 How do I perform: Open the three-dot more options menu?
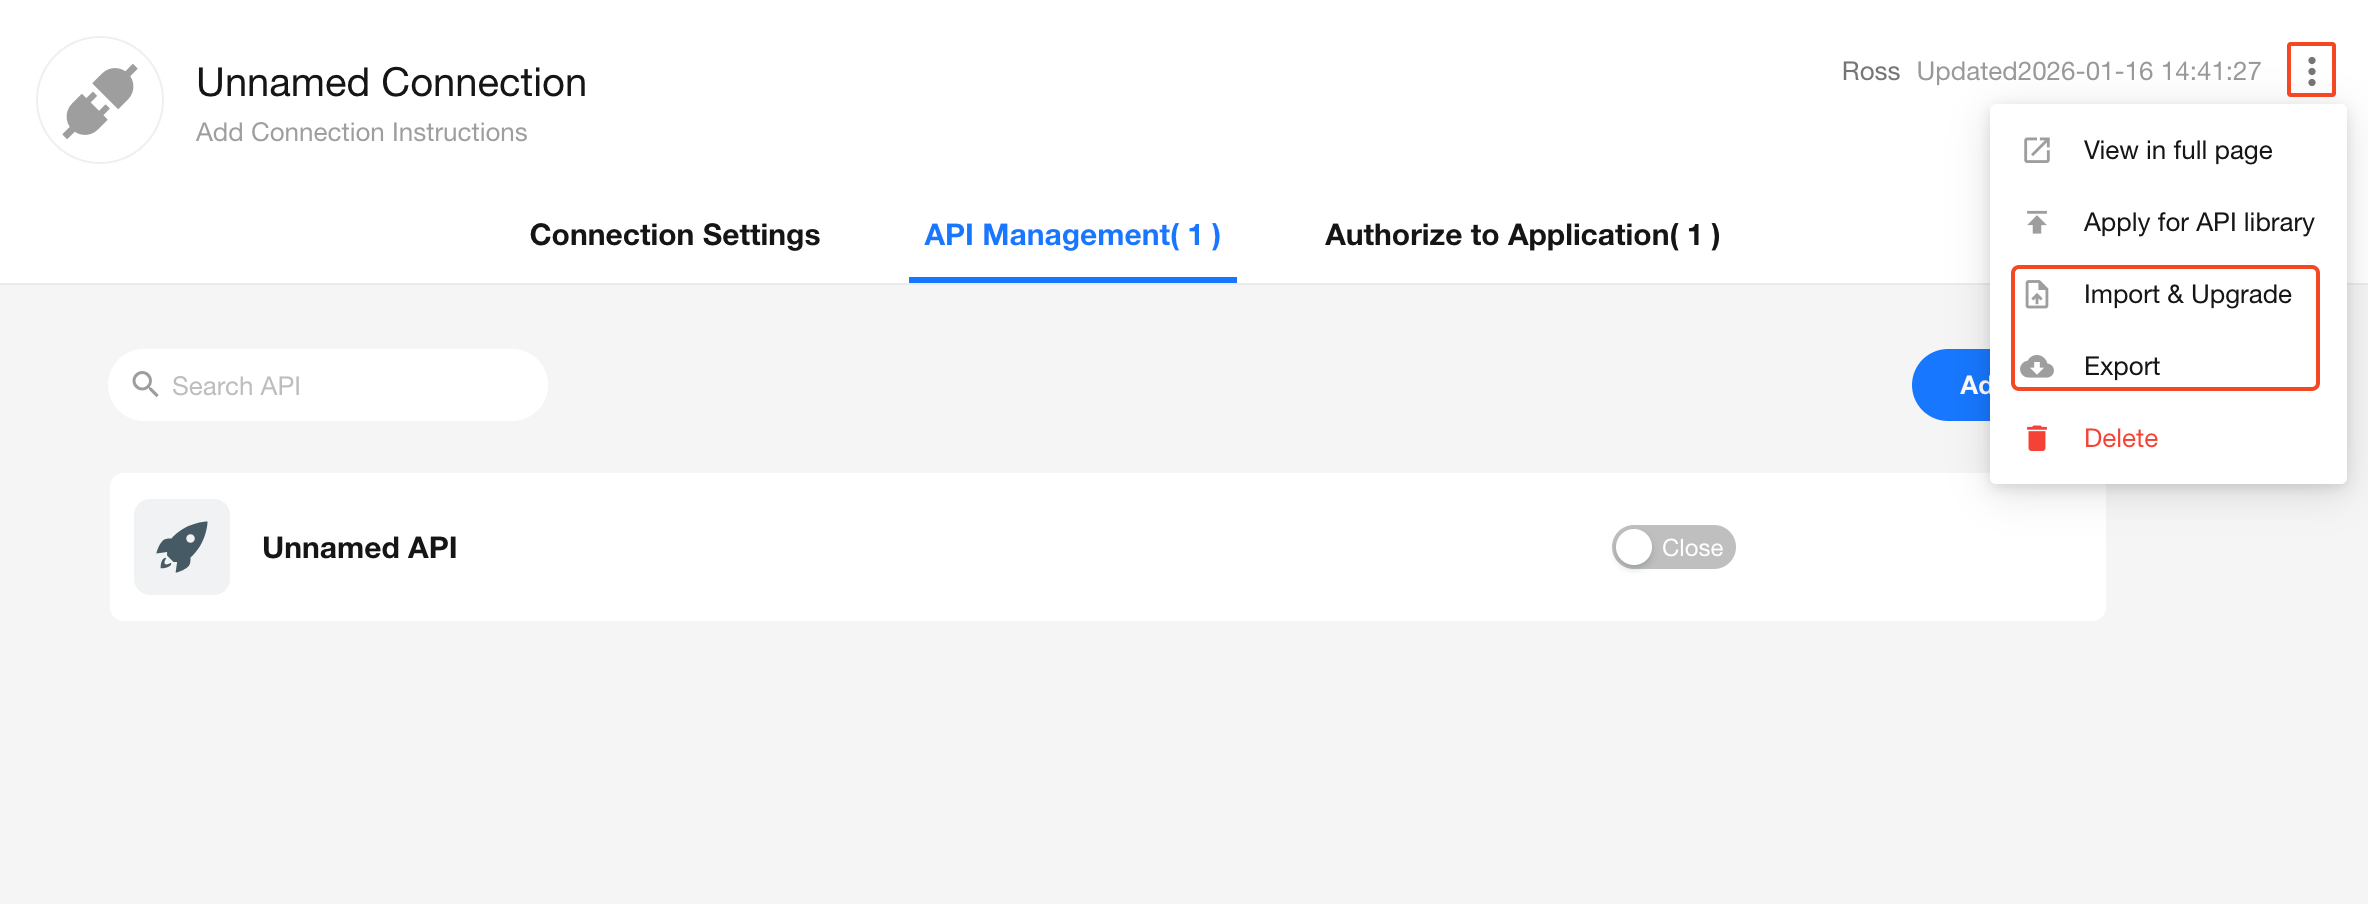(2311, 71)
